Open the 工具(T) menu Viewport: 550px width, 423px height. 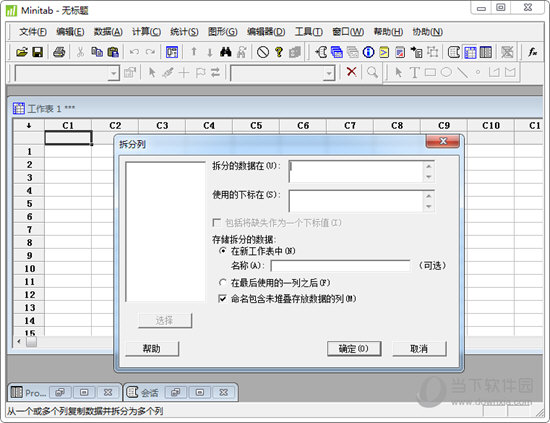click(x=309, y=32)
